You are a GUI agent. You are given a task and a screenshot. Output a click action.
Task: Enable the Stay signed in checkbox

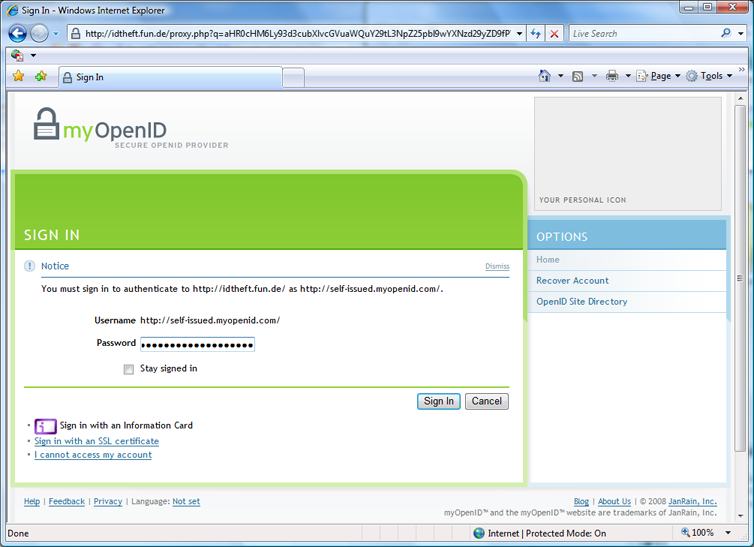[129, 369]
